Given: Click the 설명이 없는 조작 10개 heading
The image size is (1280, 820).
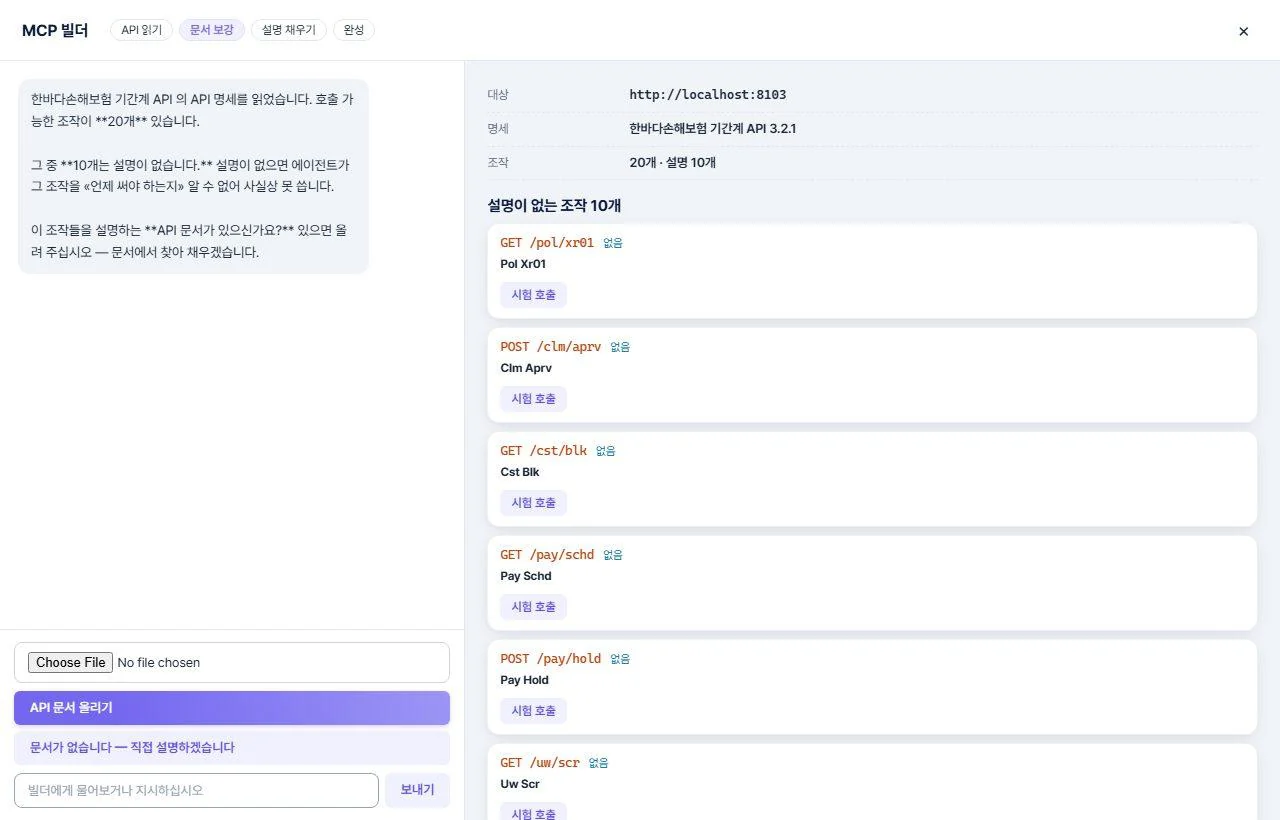Looking at the screenshot, I should (x=554, y=206).
